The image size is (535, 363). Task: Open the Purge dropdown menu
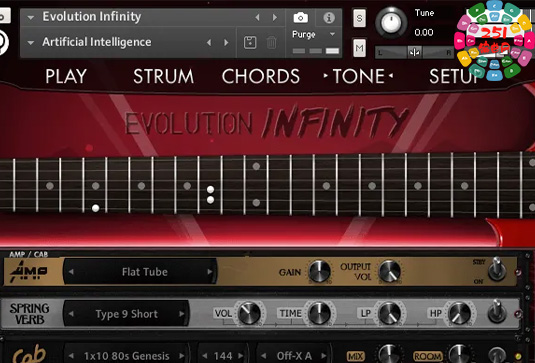332,34
